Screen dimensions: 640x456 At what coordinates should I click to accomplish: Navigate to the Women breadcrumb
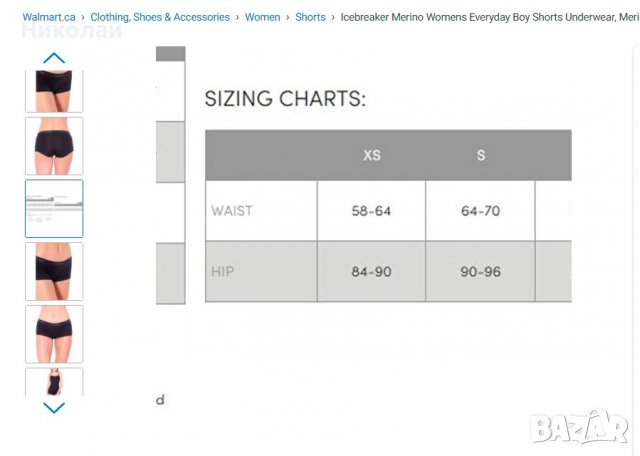pyautogui.click(x=262, y=17)
